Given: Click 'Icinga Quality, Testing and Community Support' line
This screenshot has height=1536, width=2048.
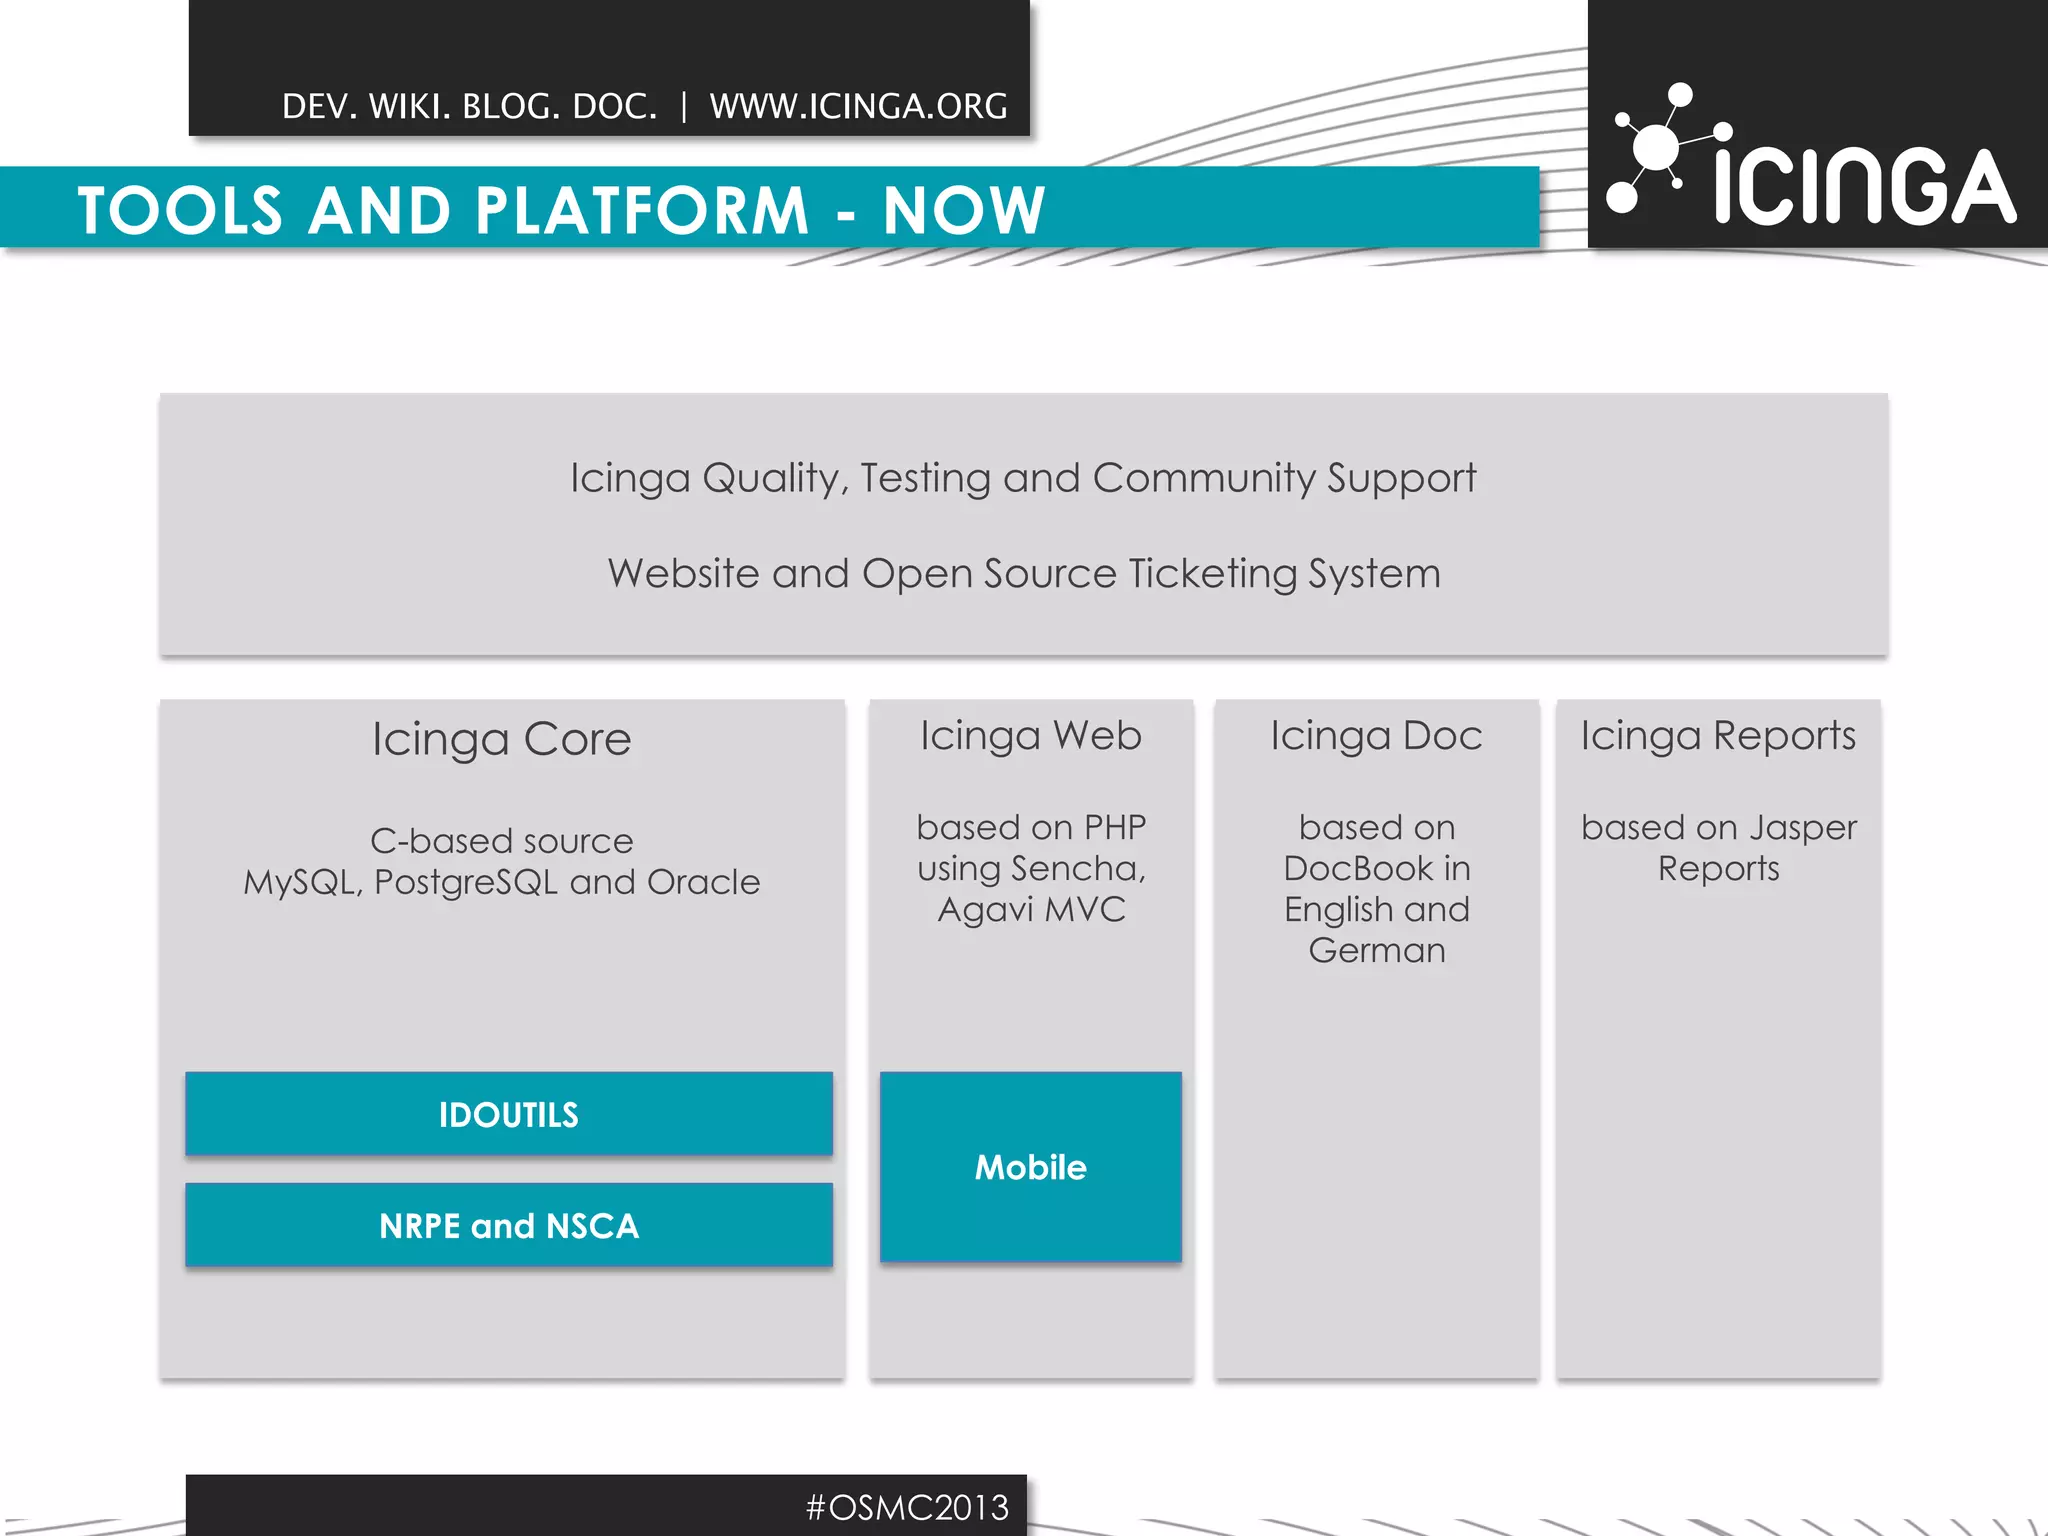Looking at the screenshot, I should [1023, 478].
